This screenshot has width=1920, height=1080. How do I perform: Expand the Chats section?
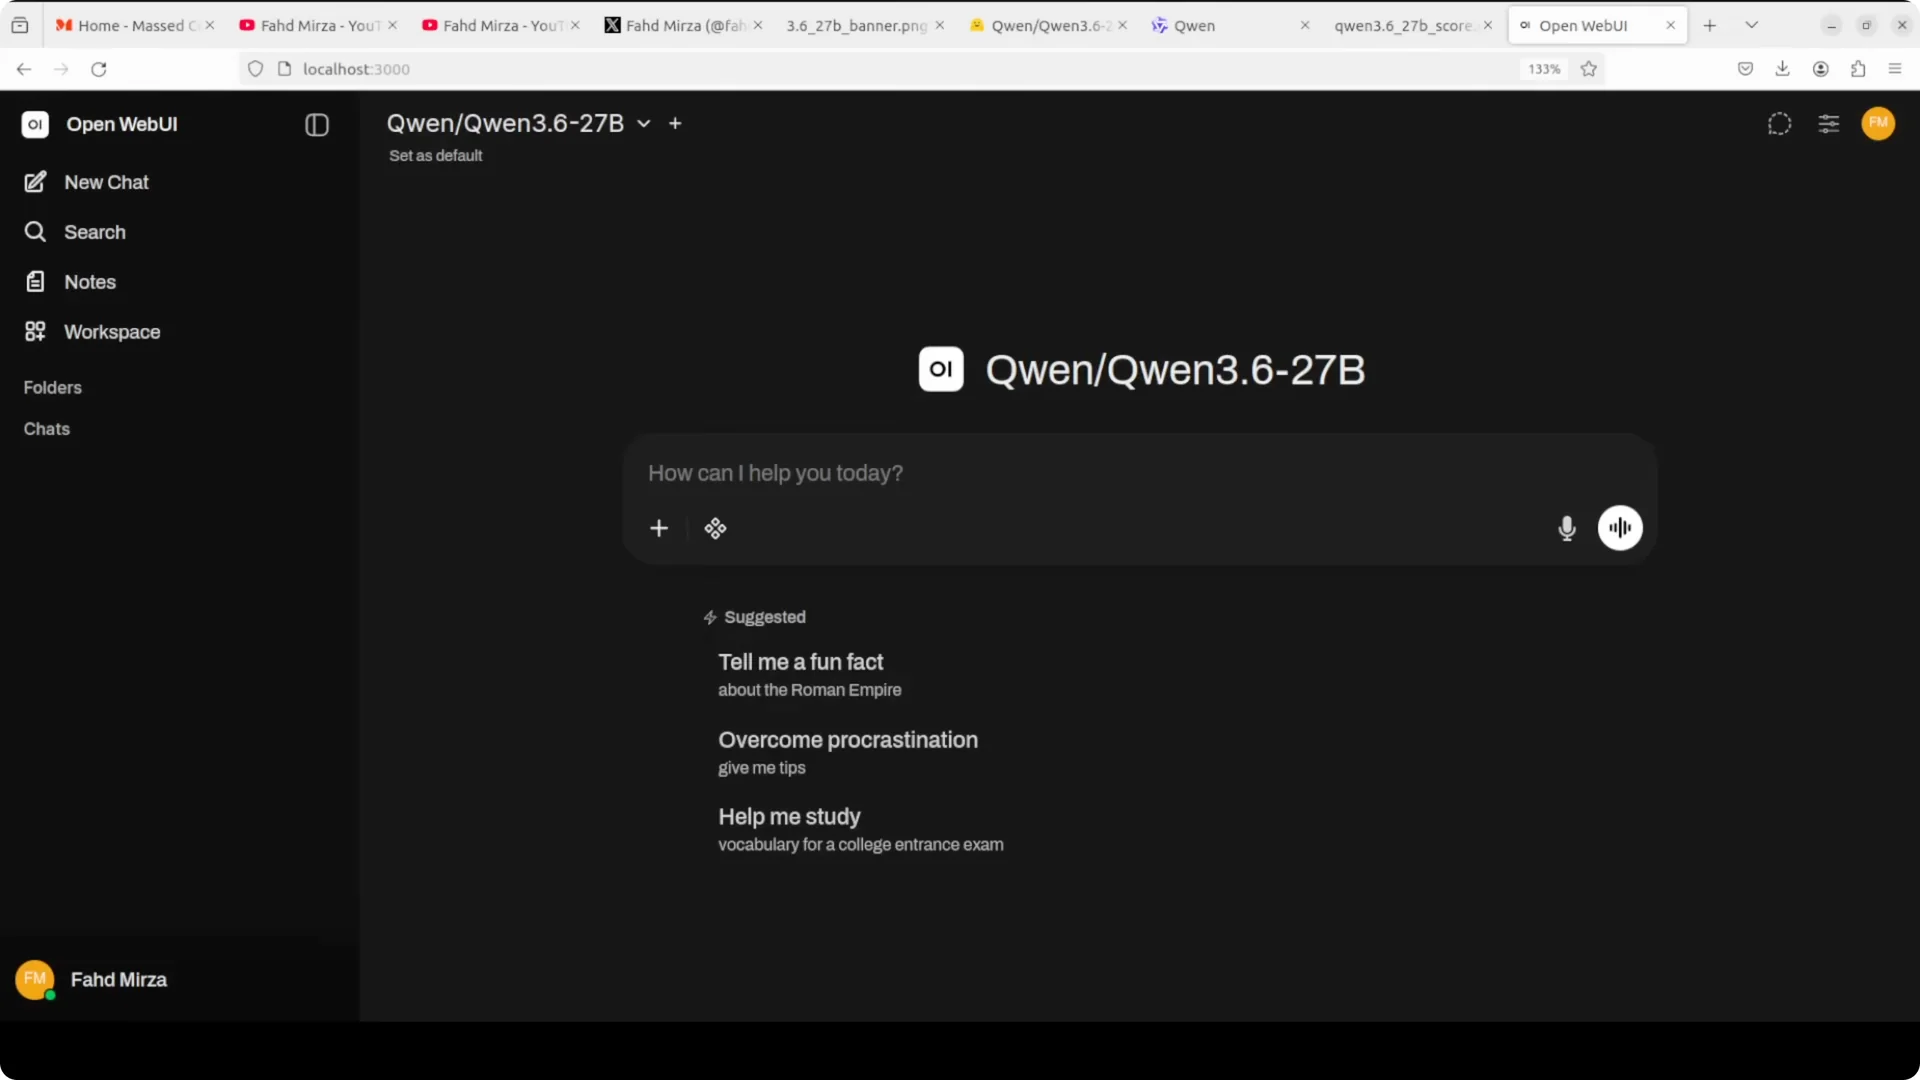pyautogui.click(x=47, y=429)
